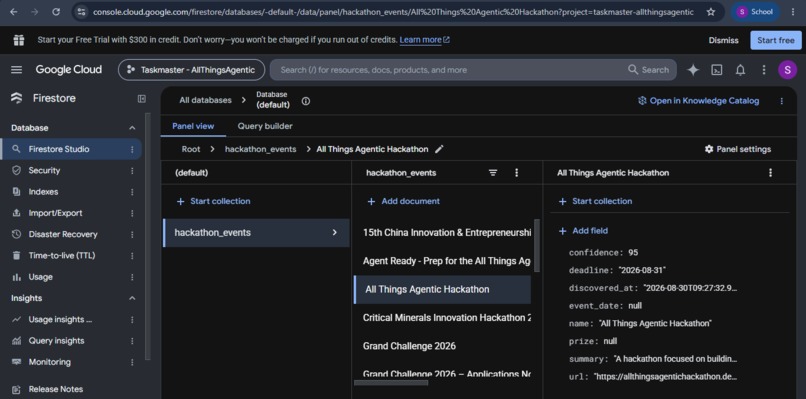Image resolution: width=806 pixels, height=399 pixels.
Task: Open Panel settings
Action: [738, 149]
